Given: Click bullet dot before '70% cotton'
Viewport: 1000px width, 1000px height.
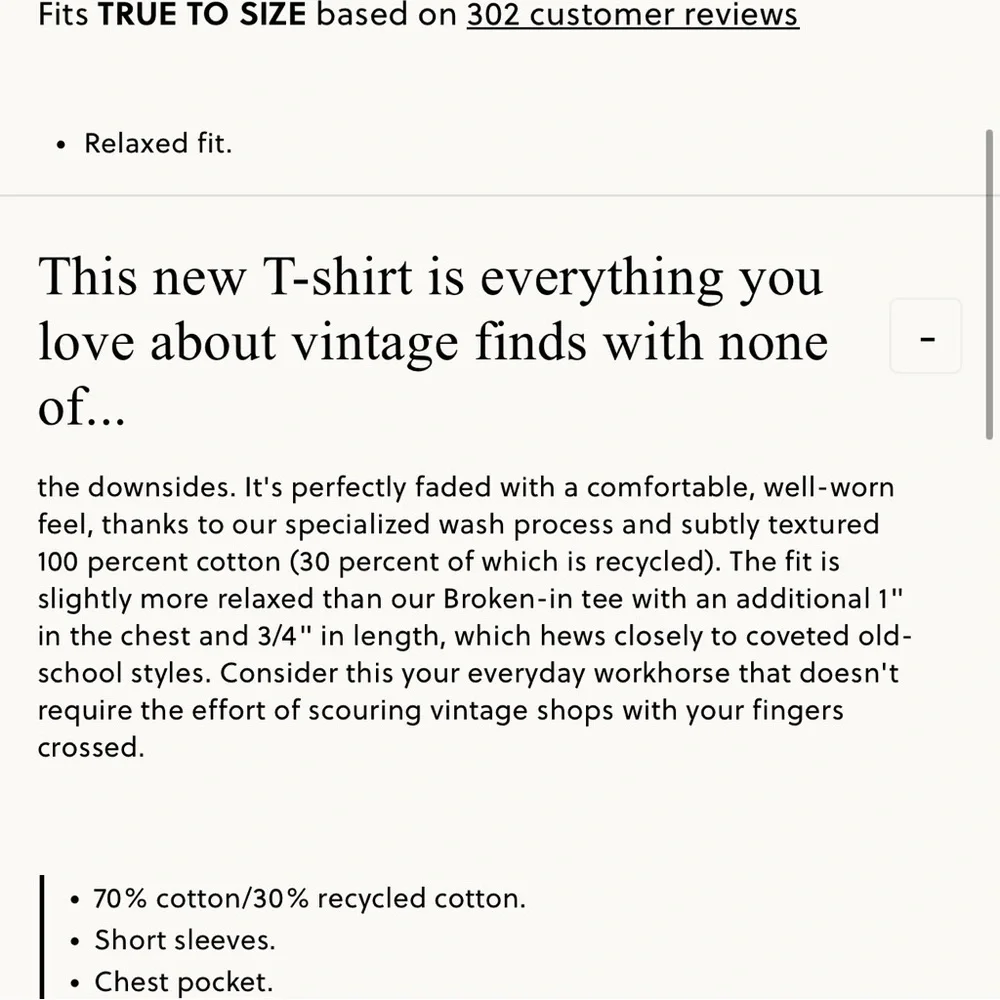Looking at the screenshot, I should (75, 901).
